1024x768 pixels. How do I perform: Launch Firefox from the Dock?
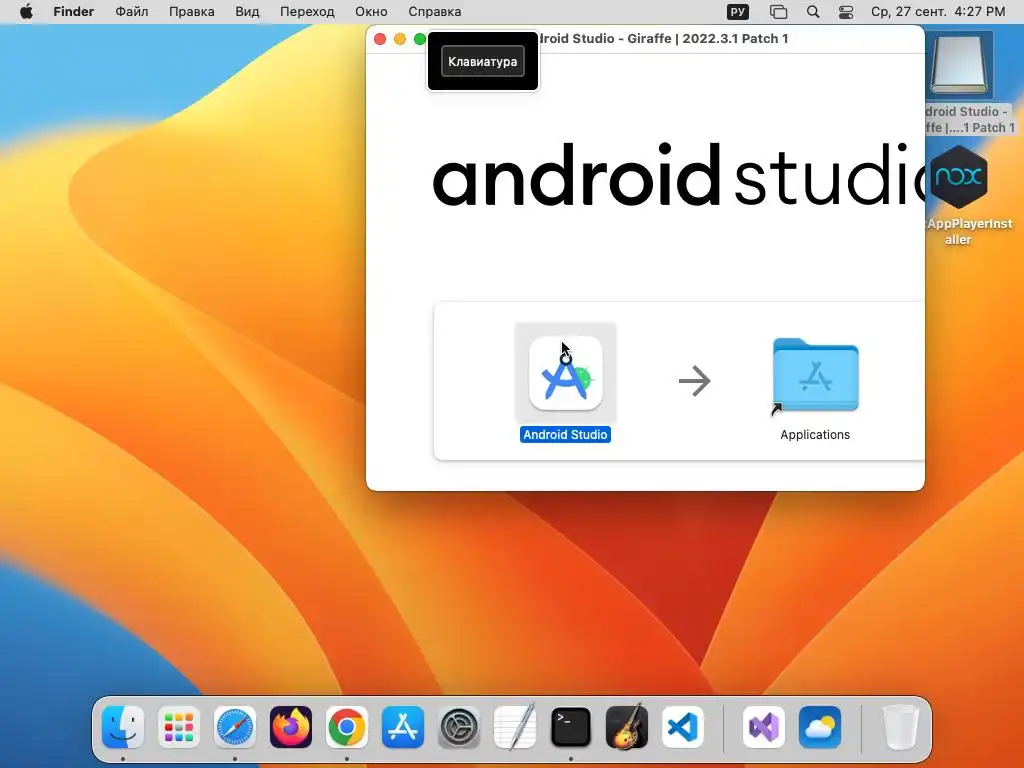[291, 726]
